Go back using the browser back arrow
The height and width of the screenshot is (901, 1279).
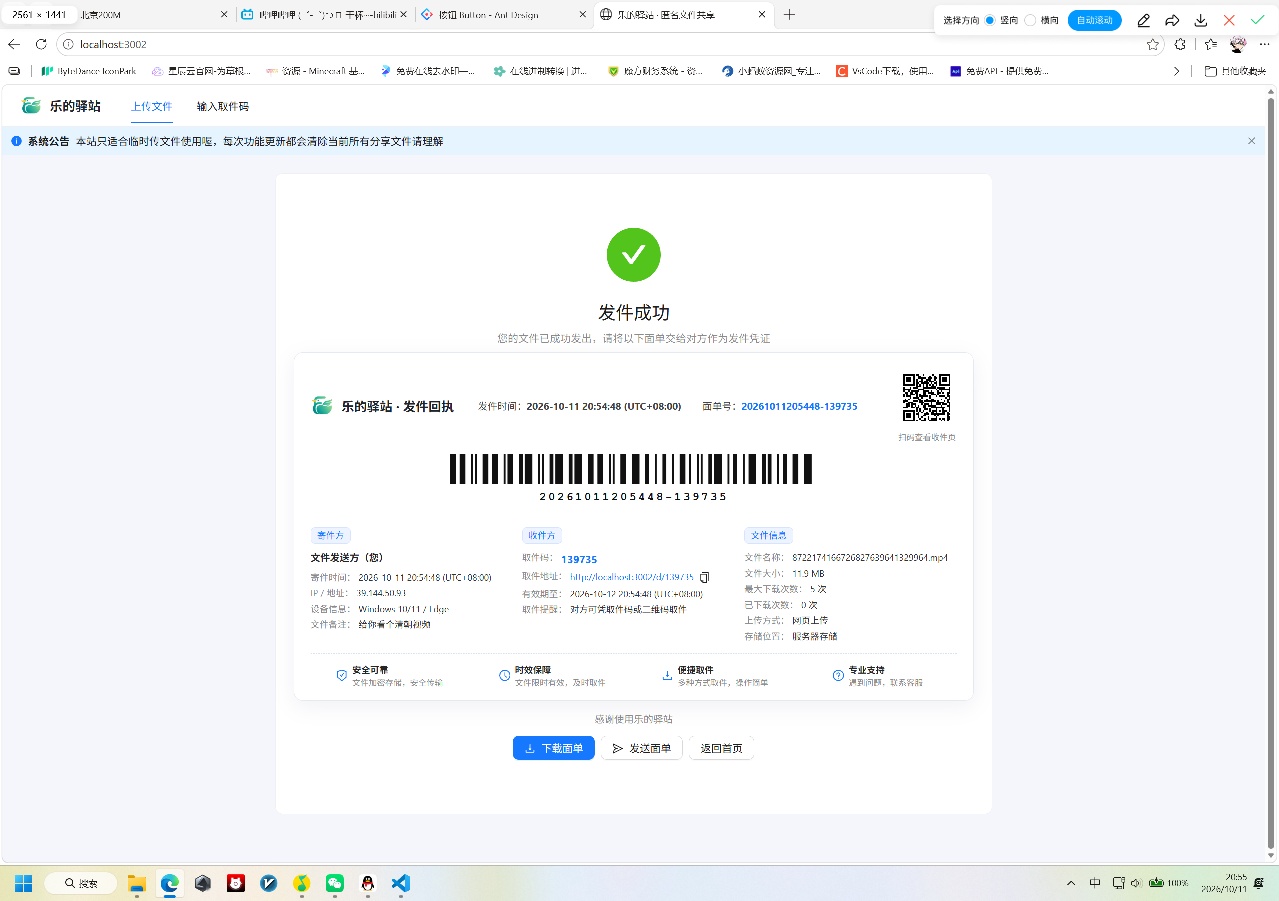[x=14, y=44]
